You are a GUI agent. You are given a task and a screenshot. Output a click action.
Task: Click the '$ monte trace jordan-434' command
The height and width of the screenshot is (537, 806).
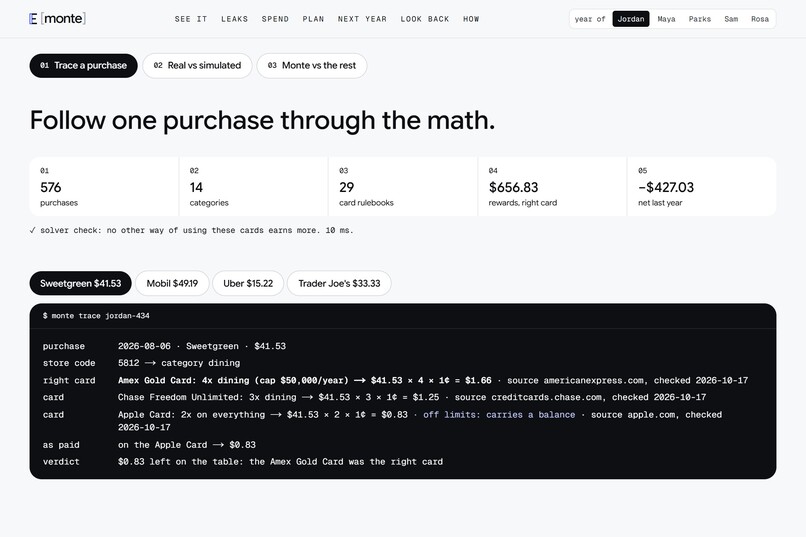click(x=96, y=316)
